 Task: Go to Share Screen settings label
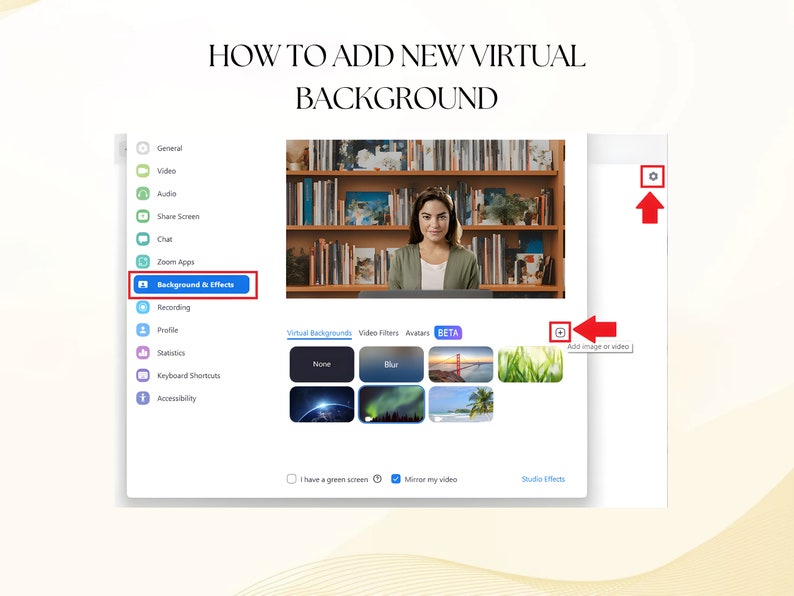tap(178, 217)
